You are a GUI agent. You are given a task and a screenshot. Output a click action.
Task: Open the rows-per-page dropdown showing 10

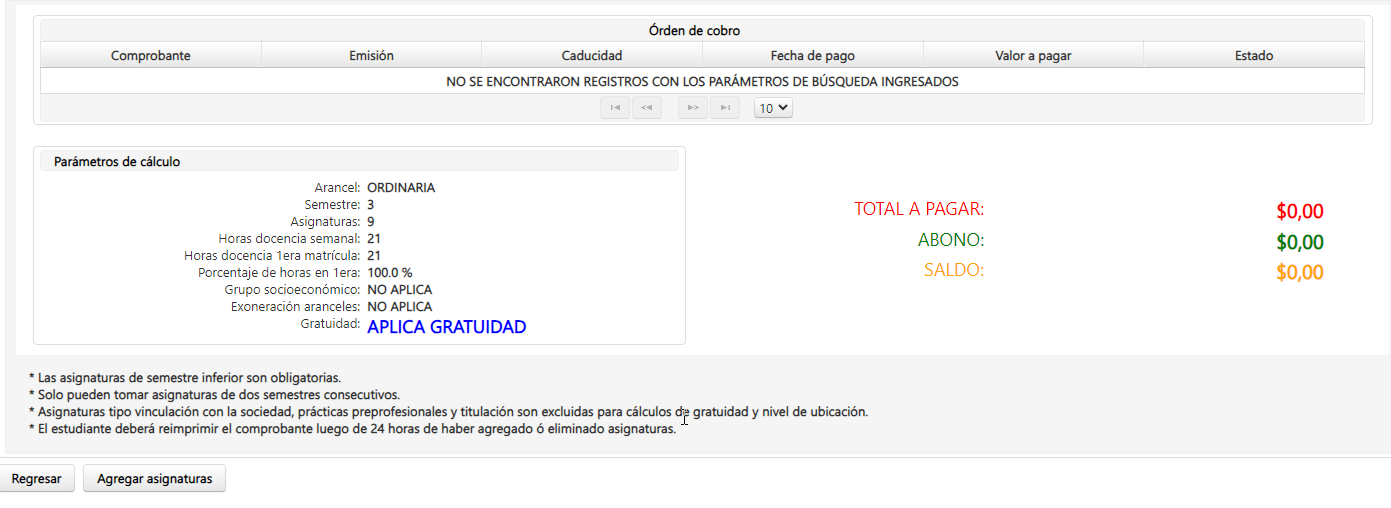(773, 108)
